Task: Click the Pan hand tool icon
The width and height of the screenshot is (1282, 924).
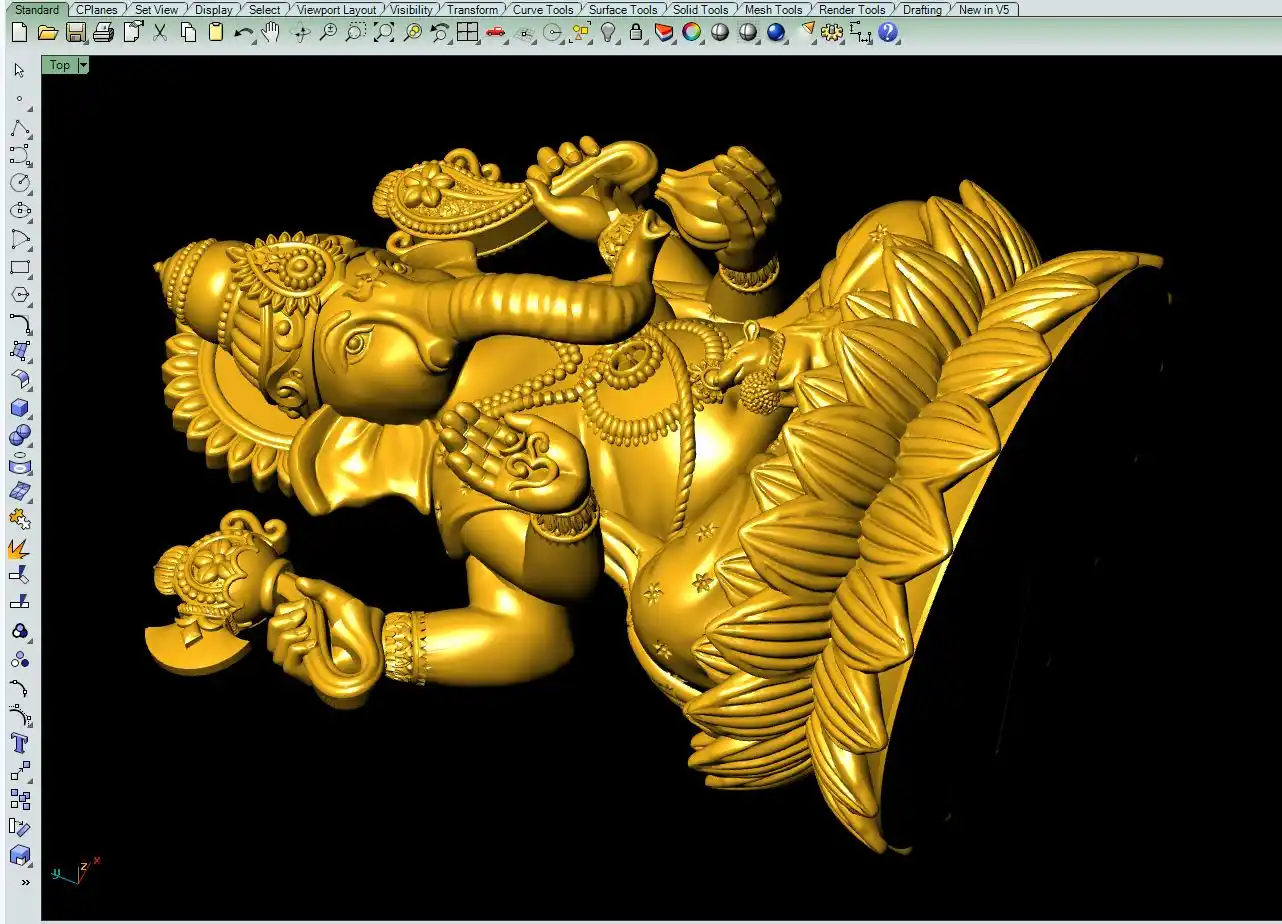Action: coord(271,32)
